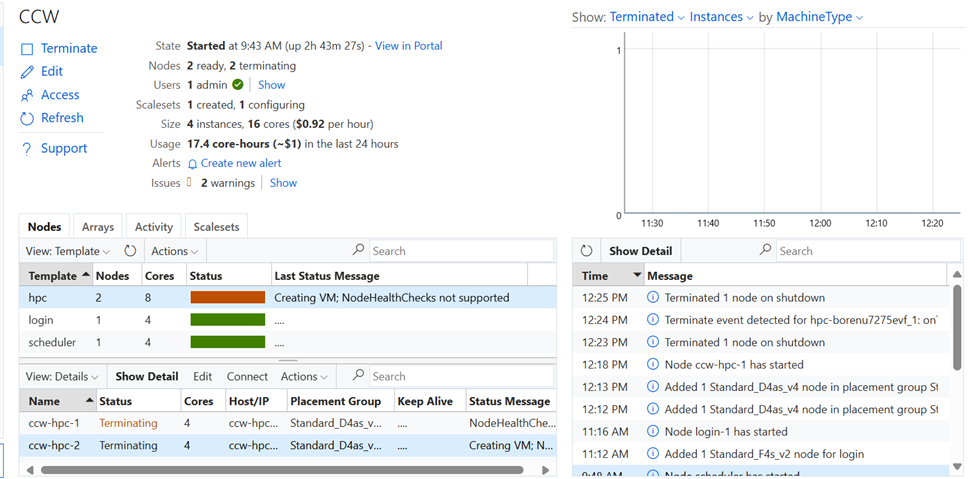This screenshot has height=479, width=975.
Task: Click scroll-right arrow of node table scrollbar
Action: click(x=545, y=470)
